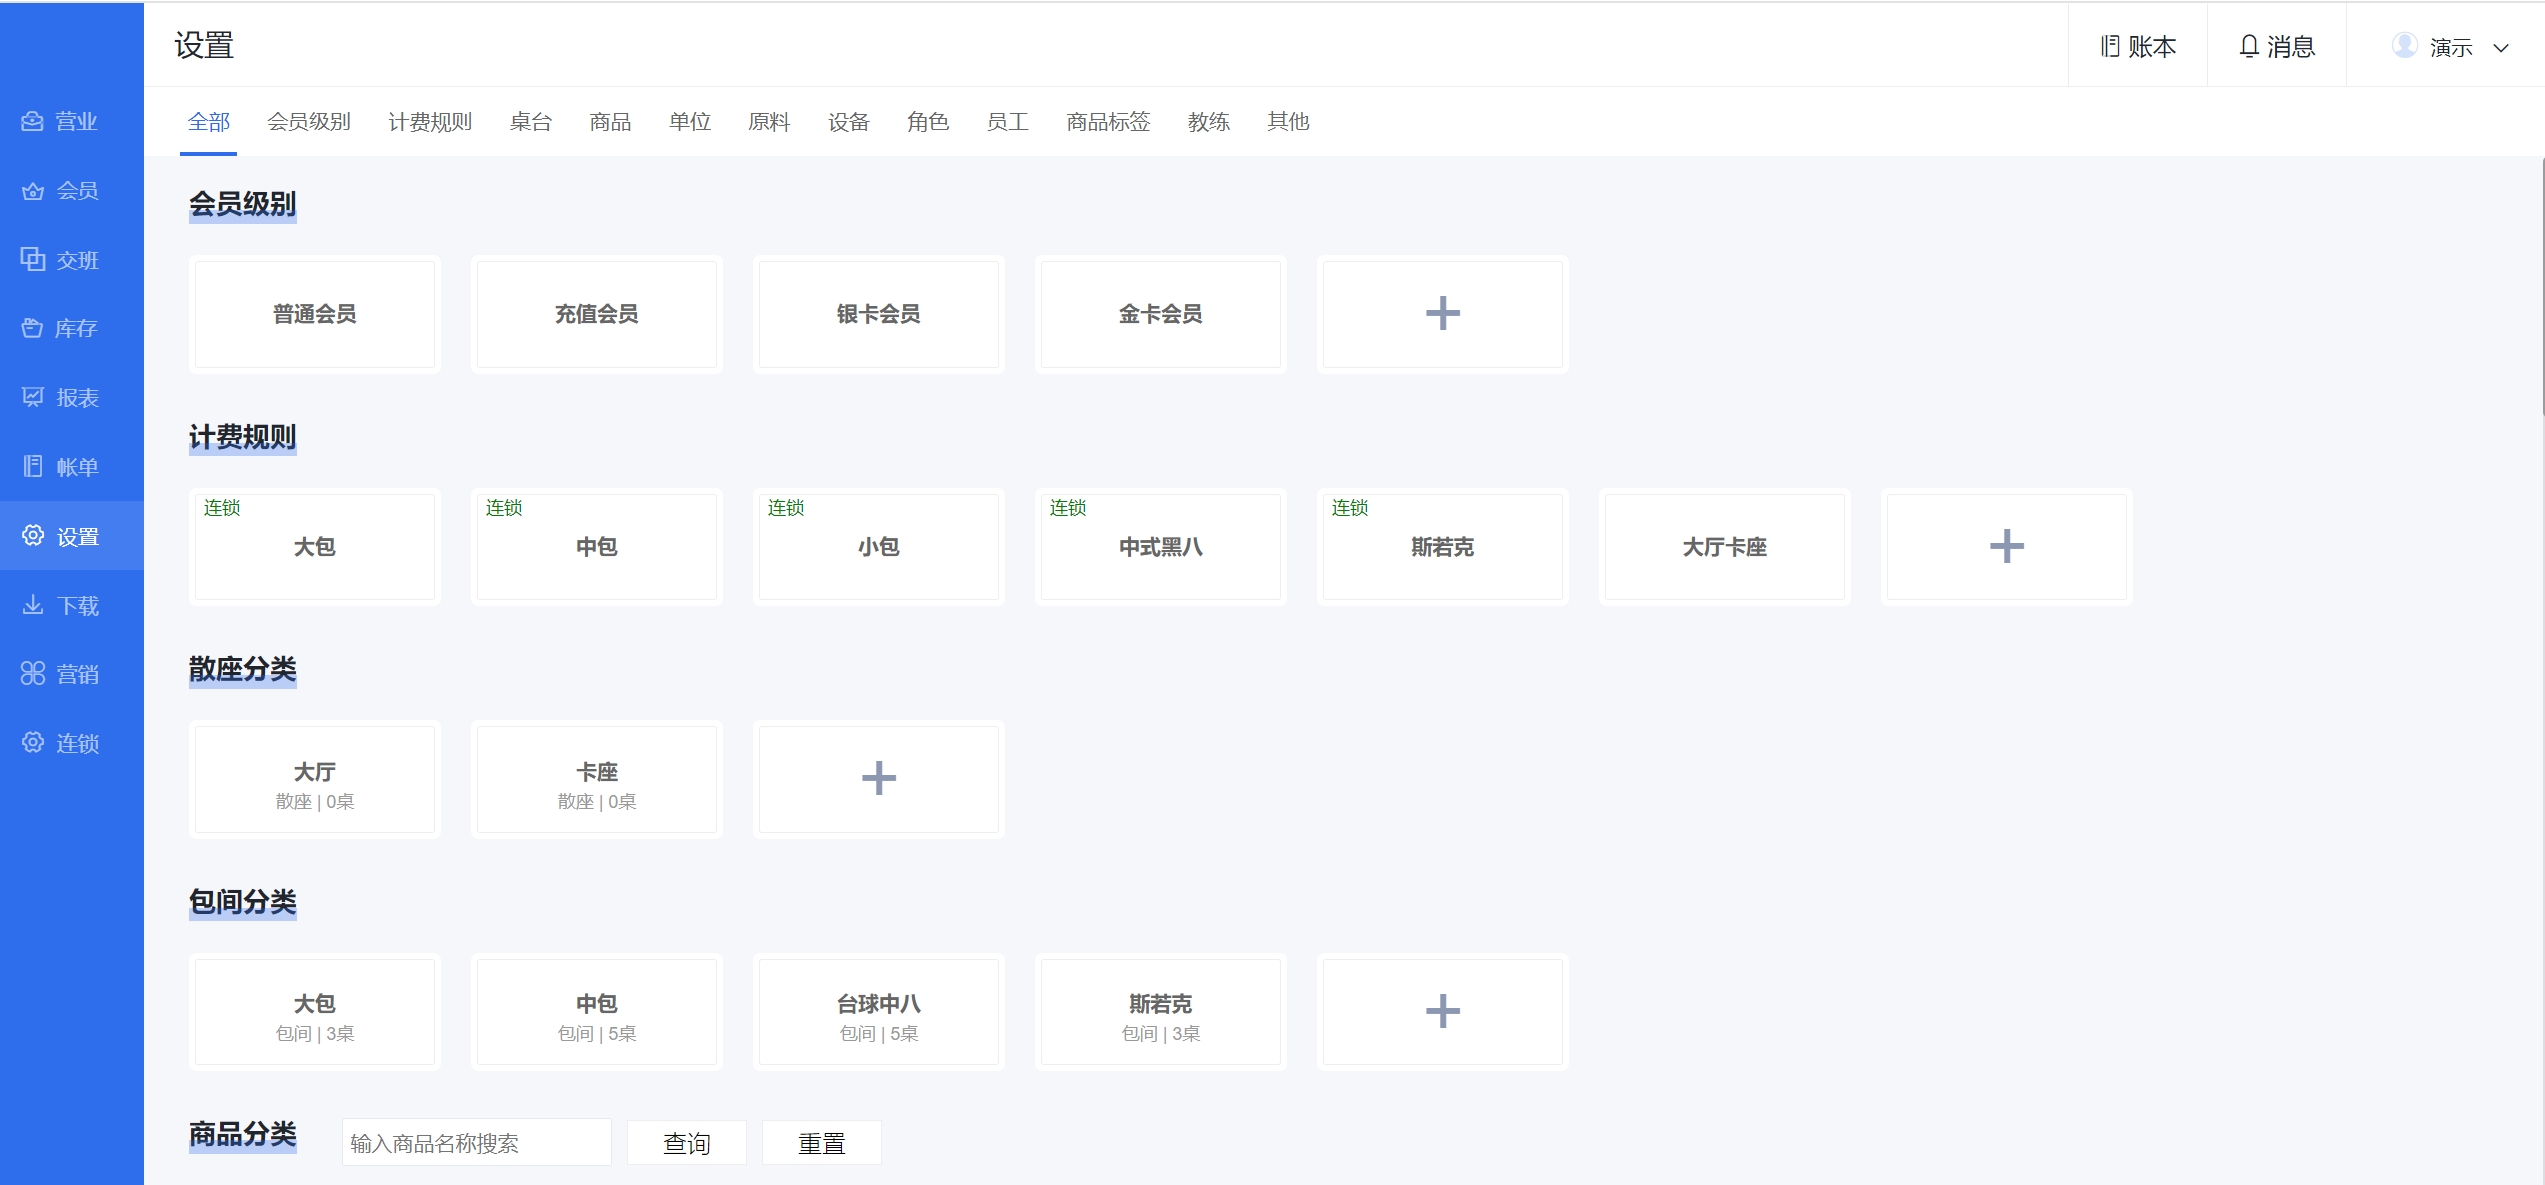Viewport: 2545px width, 1185px height.
Task: Switch to 商品标签 tab
Action: [x=1108, y=122]
